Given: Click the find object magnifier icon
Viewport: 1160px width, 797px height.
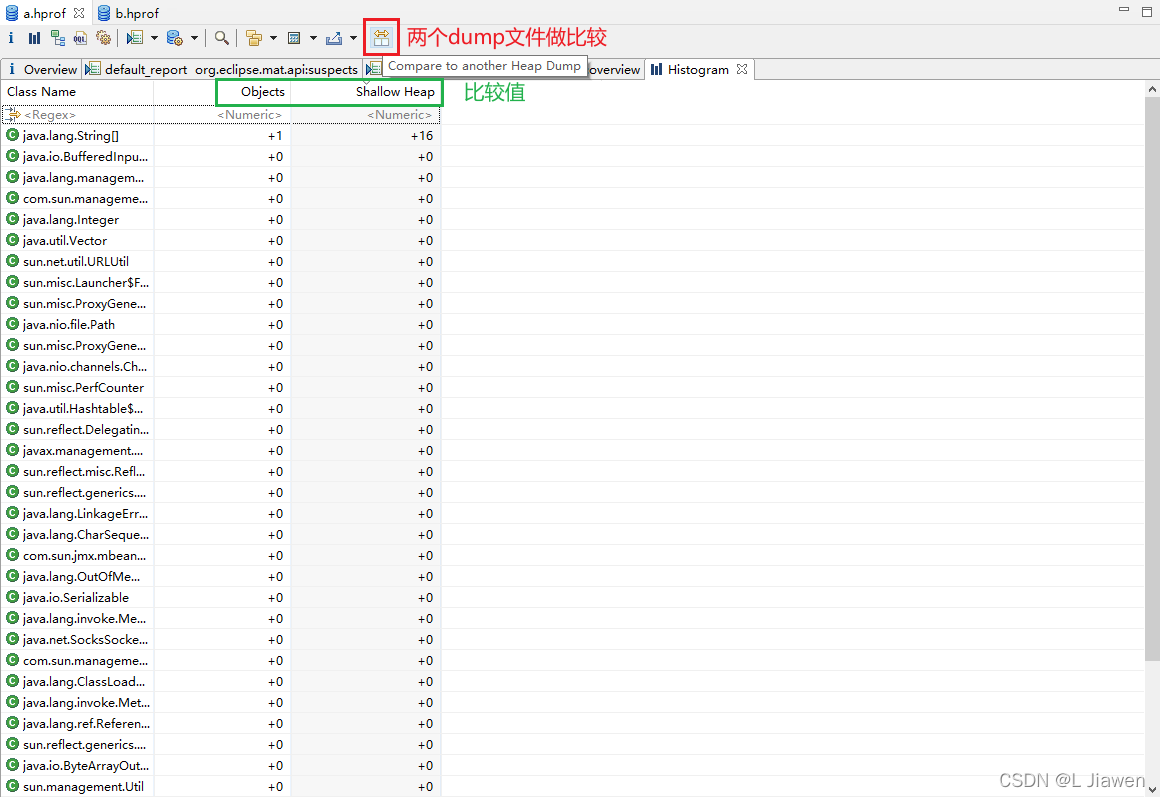Looking at the screenshot, I should coord(221,38).
